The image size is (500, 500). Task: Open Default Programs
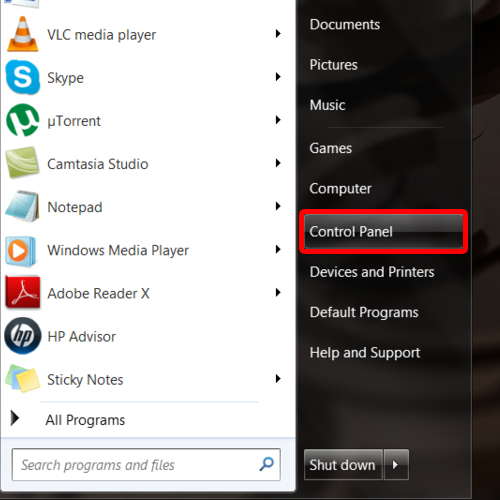[x=364, y=313]
